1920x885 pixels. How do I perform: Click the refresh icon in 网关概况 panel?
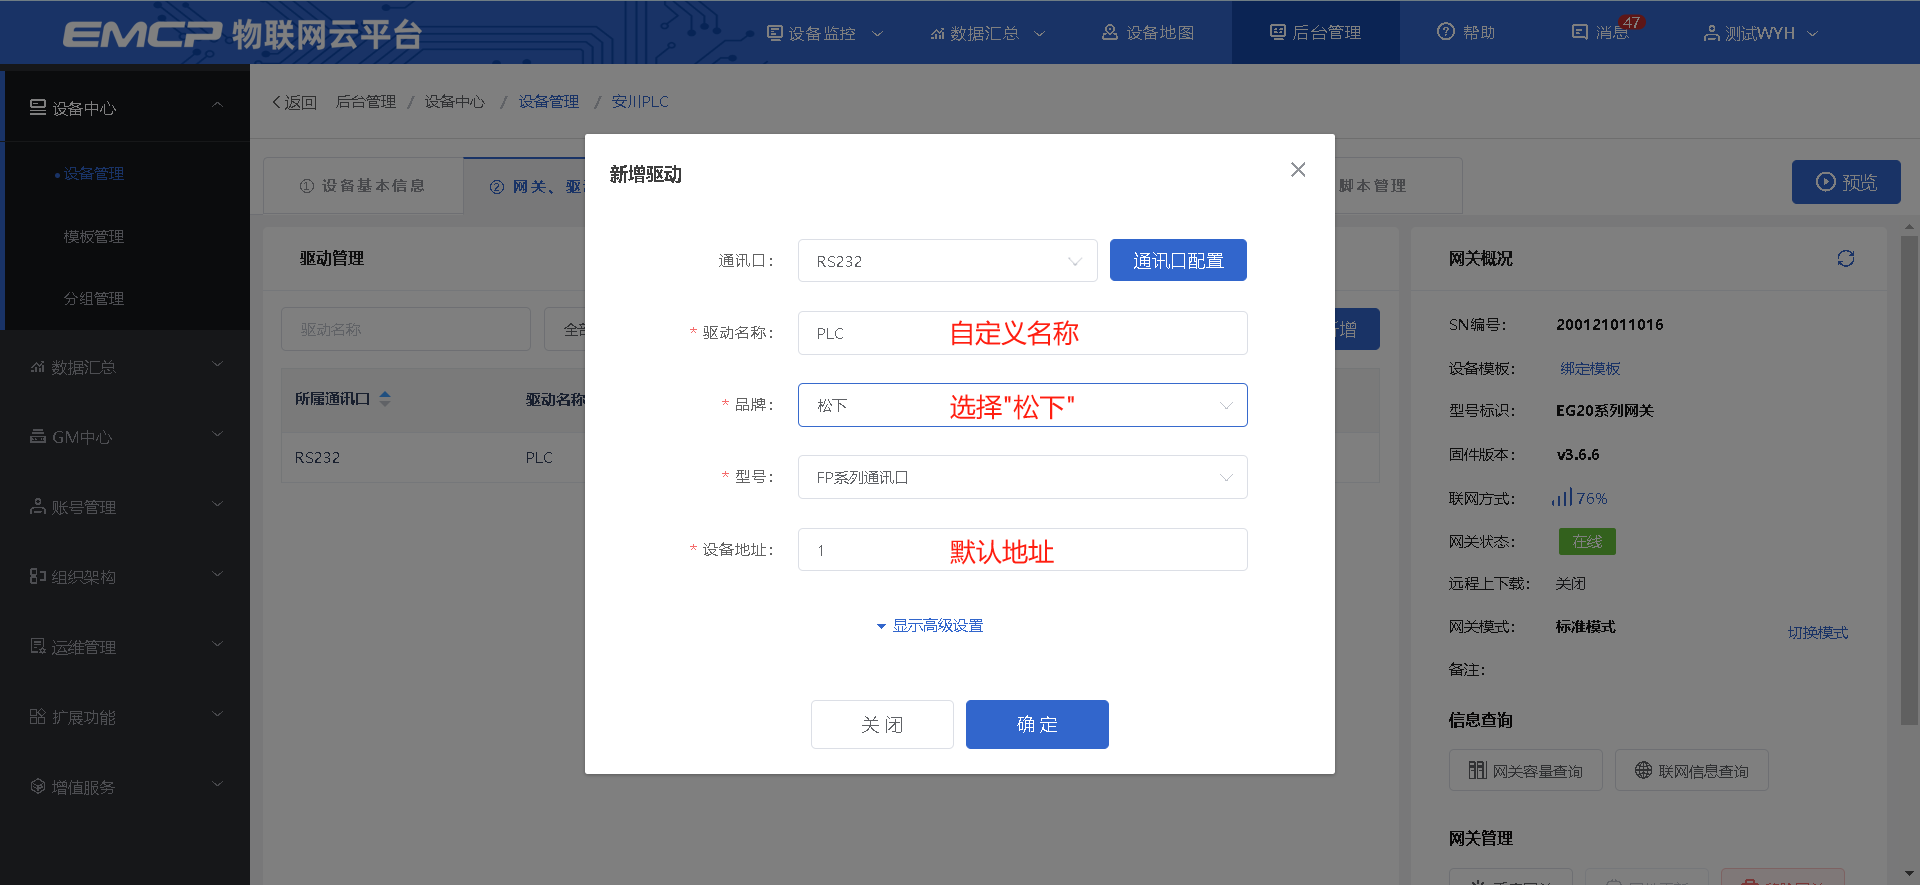tap(1845, 259)
